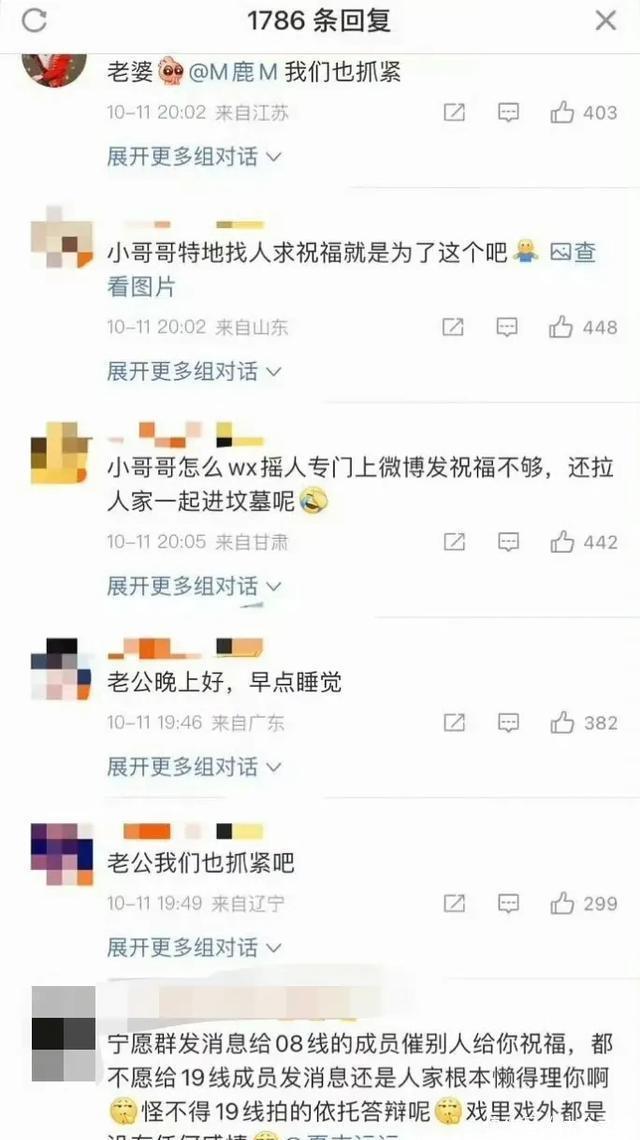The image size is (640, 1140).
Task: Reply to the comment from 山东
Action: click(x=507, y=327)
